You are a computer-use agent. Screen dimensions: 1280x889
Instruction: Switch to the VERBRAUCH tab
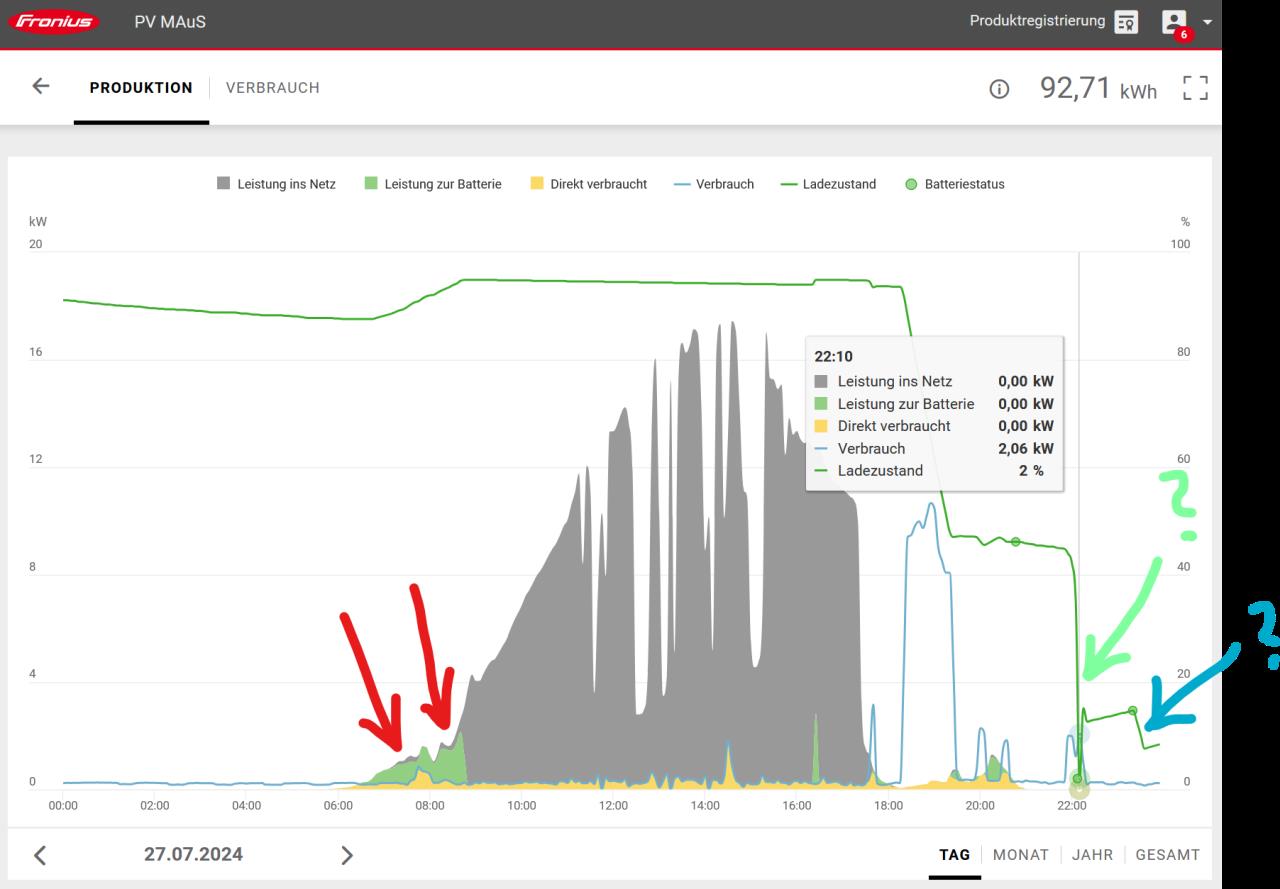(x=273, y=88)
